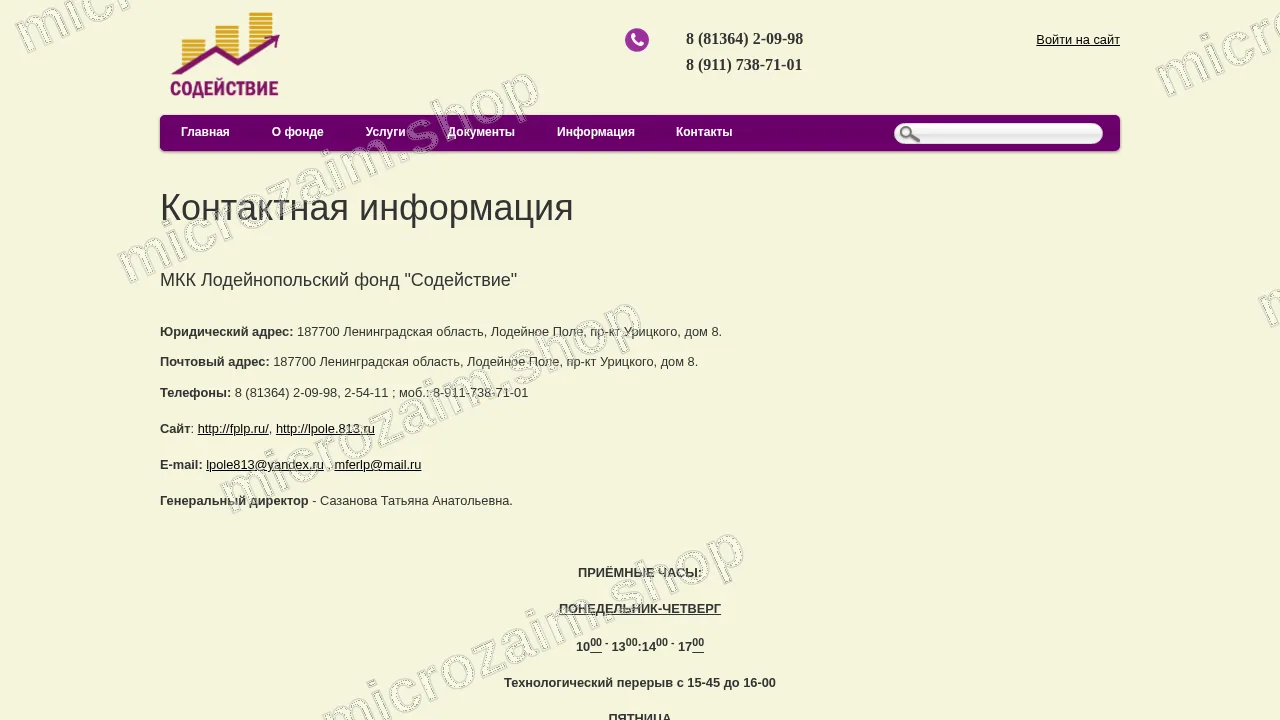Image resolution: width=1280 pixels, height=720 pixels.
Task: Open the Документы menu item
Action: 481,132
